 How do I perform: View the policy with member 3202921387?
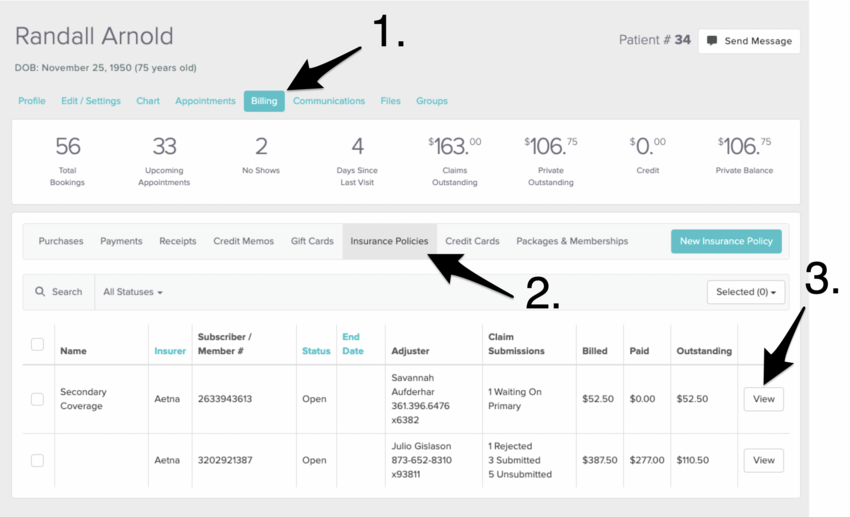coord(763,460)
